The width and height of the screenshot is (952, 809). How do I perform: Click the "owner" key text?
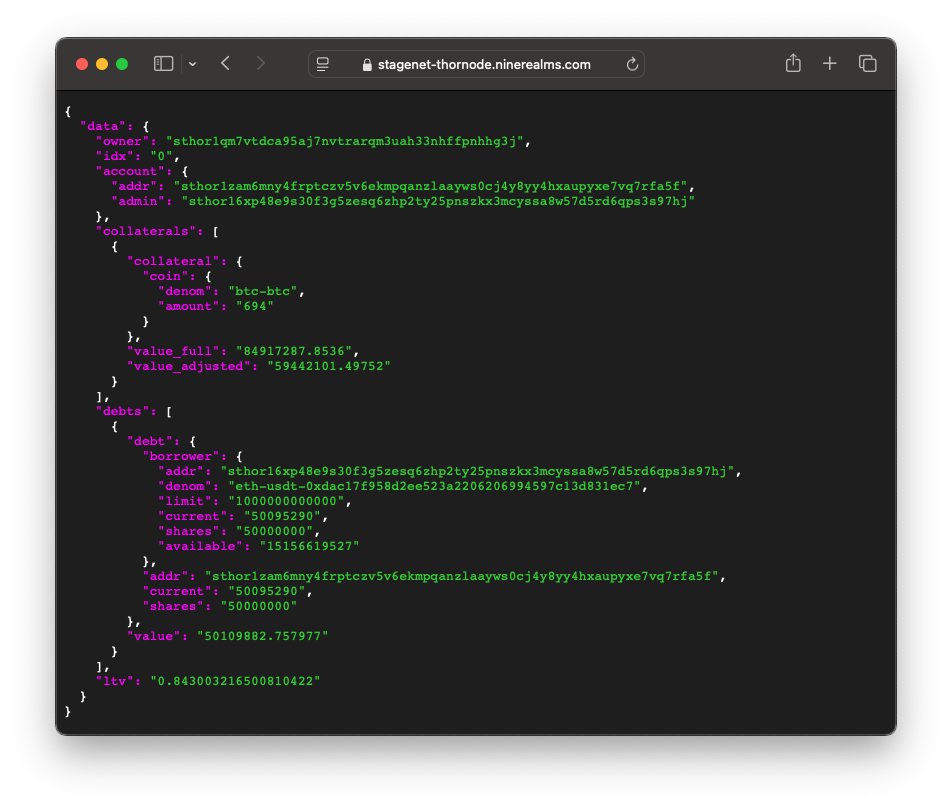point(123,142)
